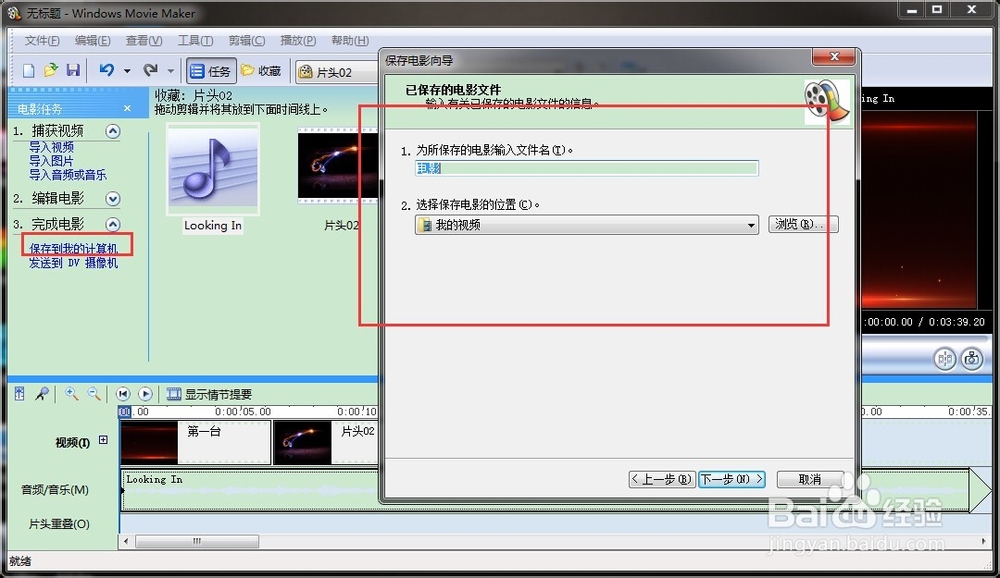Collapse the 捕获视频 section

pos(113,131)
